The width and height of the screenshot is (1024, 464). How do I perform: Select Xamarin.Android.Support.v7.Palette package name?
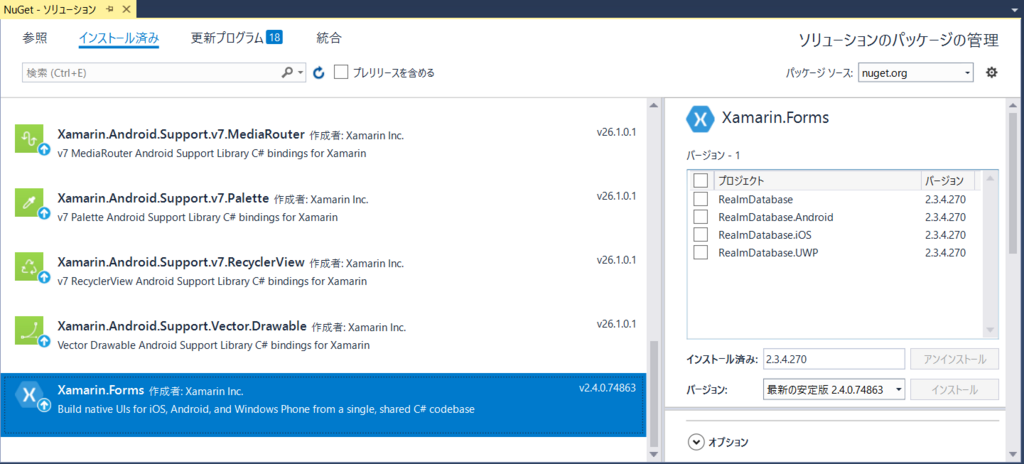point(163,198)
